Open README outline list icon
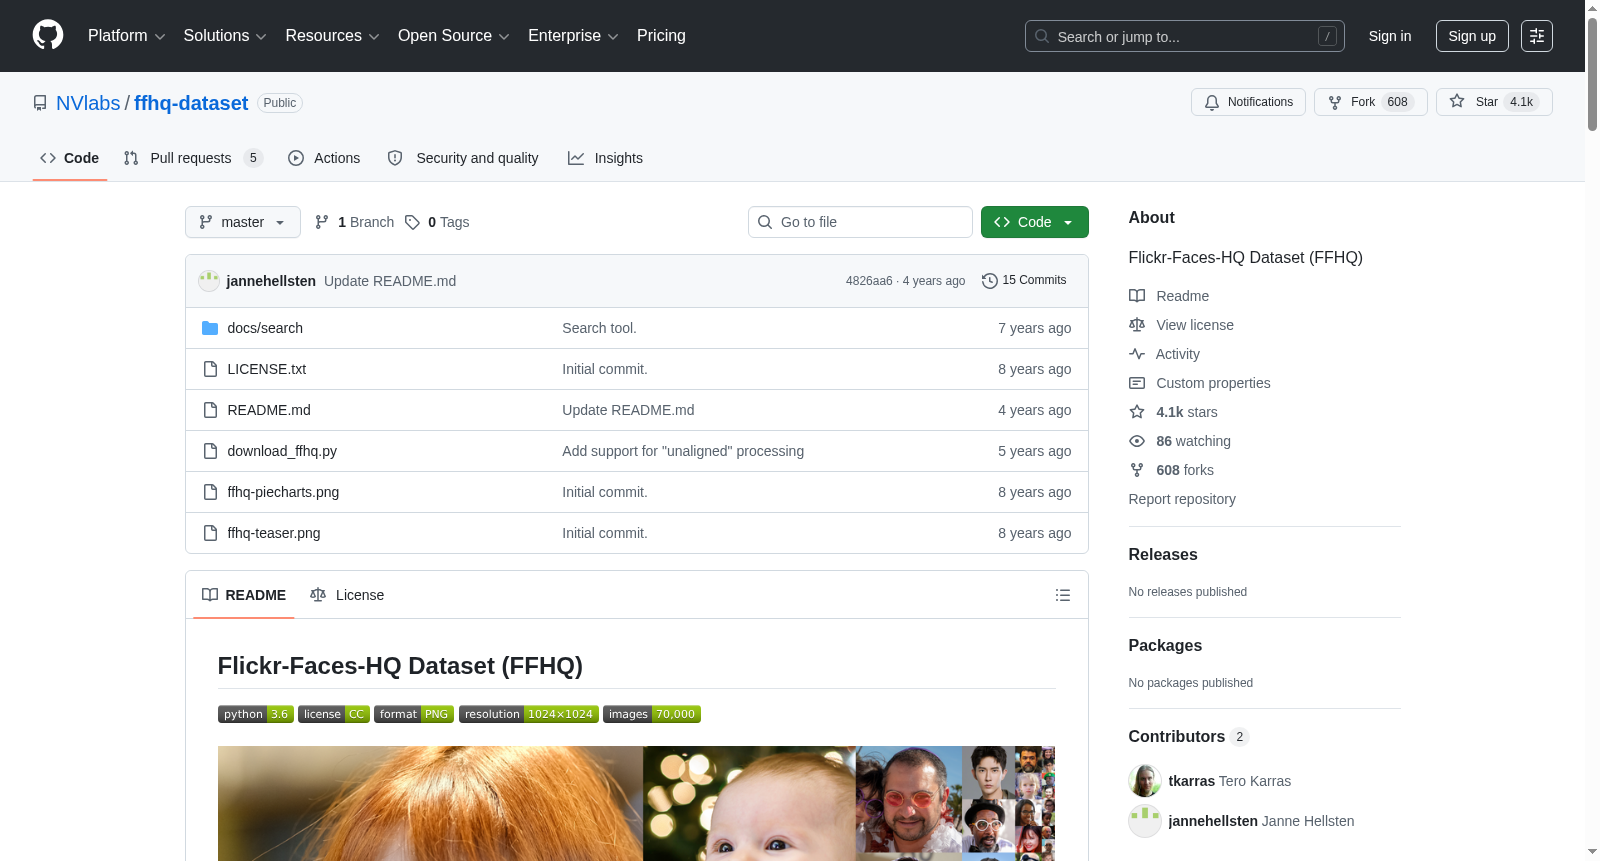 click(x=1063, y=595)
